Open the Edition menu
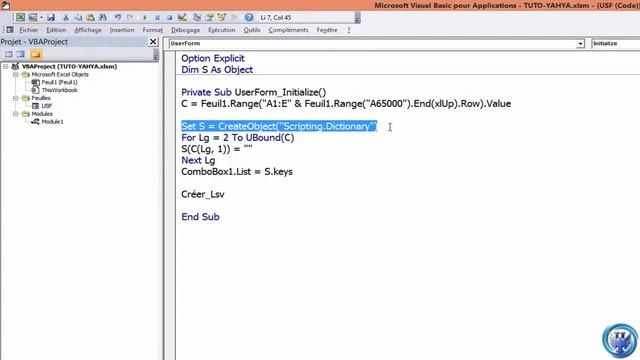 point(56,30)
